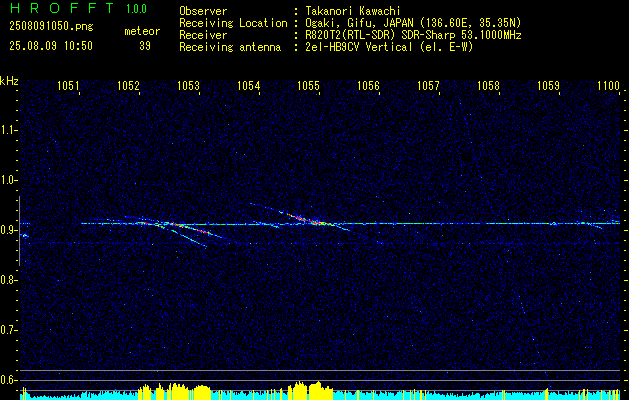Click the 1100 time axis label
The height and width of the screenshot is (400, 629).
click(609, 85)
